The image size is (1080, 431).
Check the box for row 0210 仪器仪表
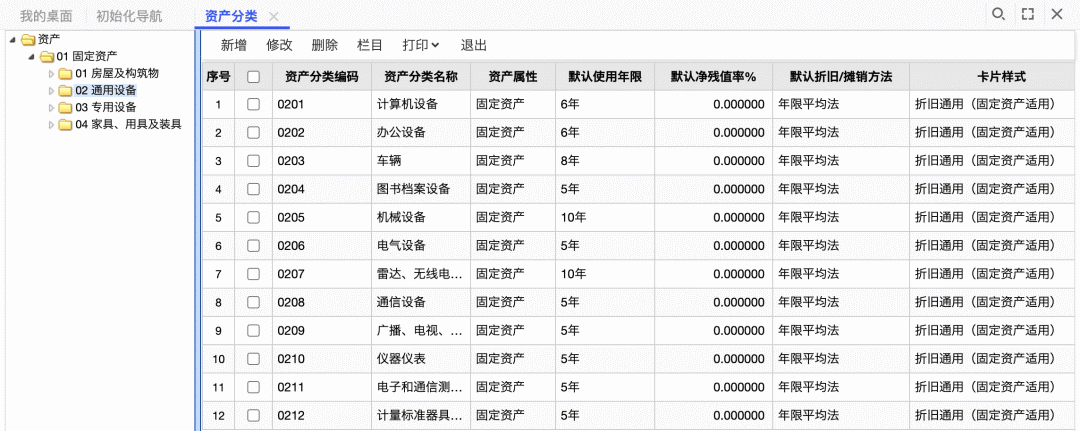point(253,359)
